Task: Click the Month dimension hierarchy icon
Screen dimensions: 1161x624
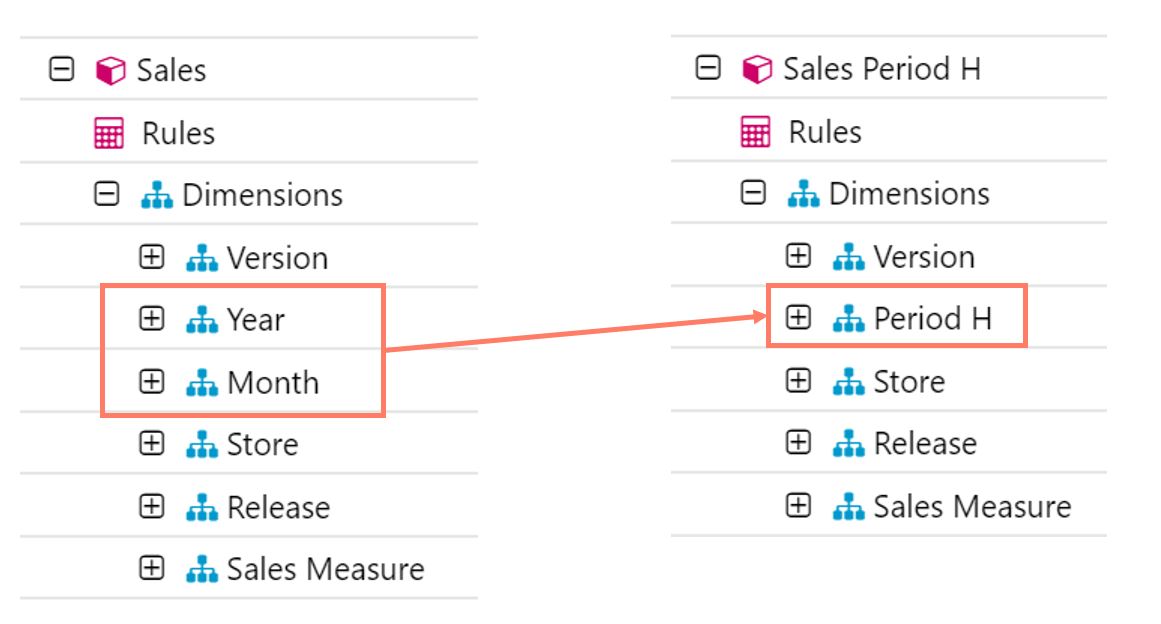Action: click(202, 382)
